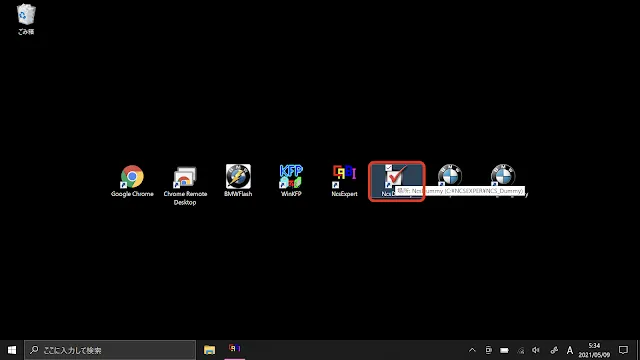
Task: Select the last BMW logo desktop shortcut
Action: (503, 176)
